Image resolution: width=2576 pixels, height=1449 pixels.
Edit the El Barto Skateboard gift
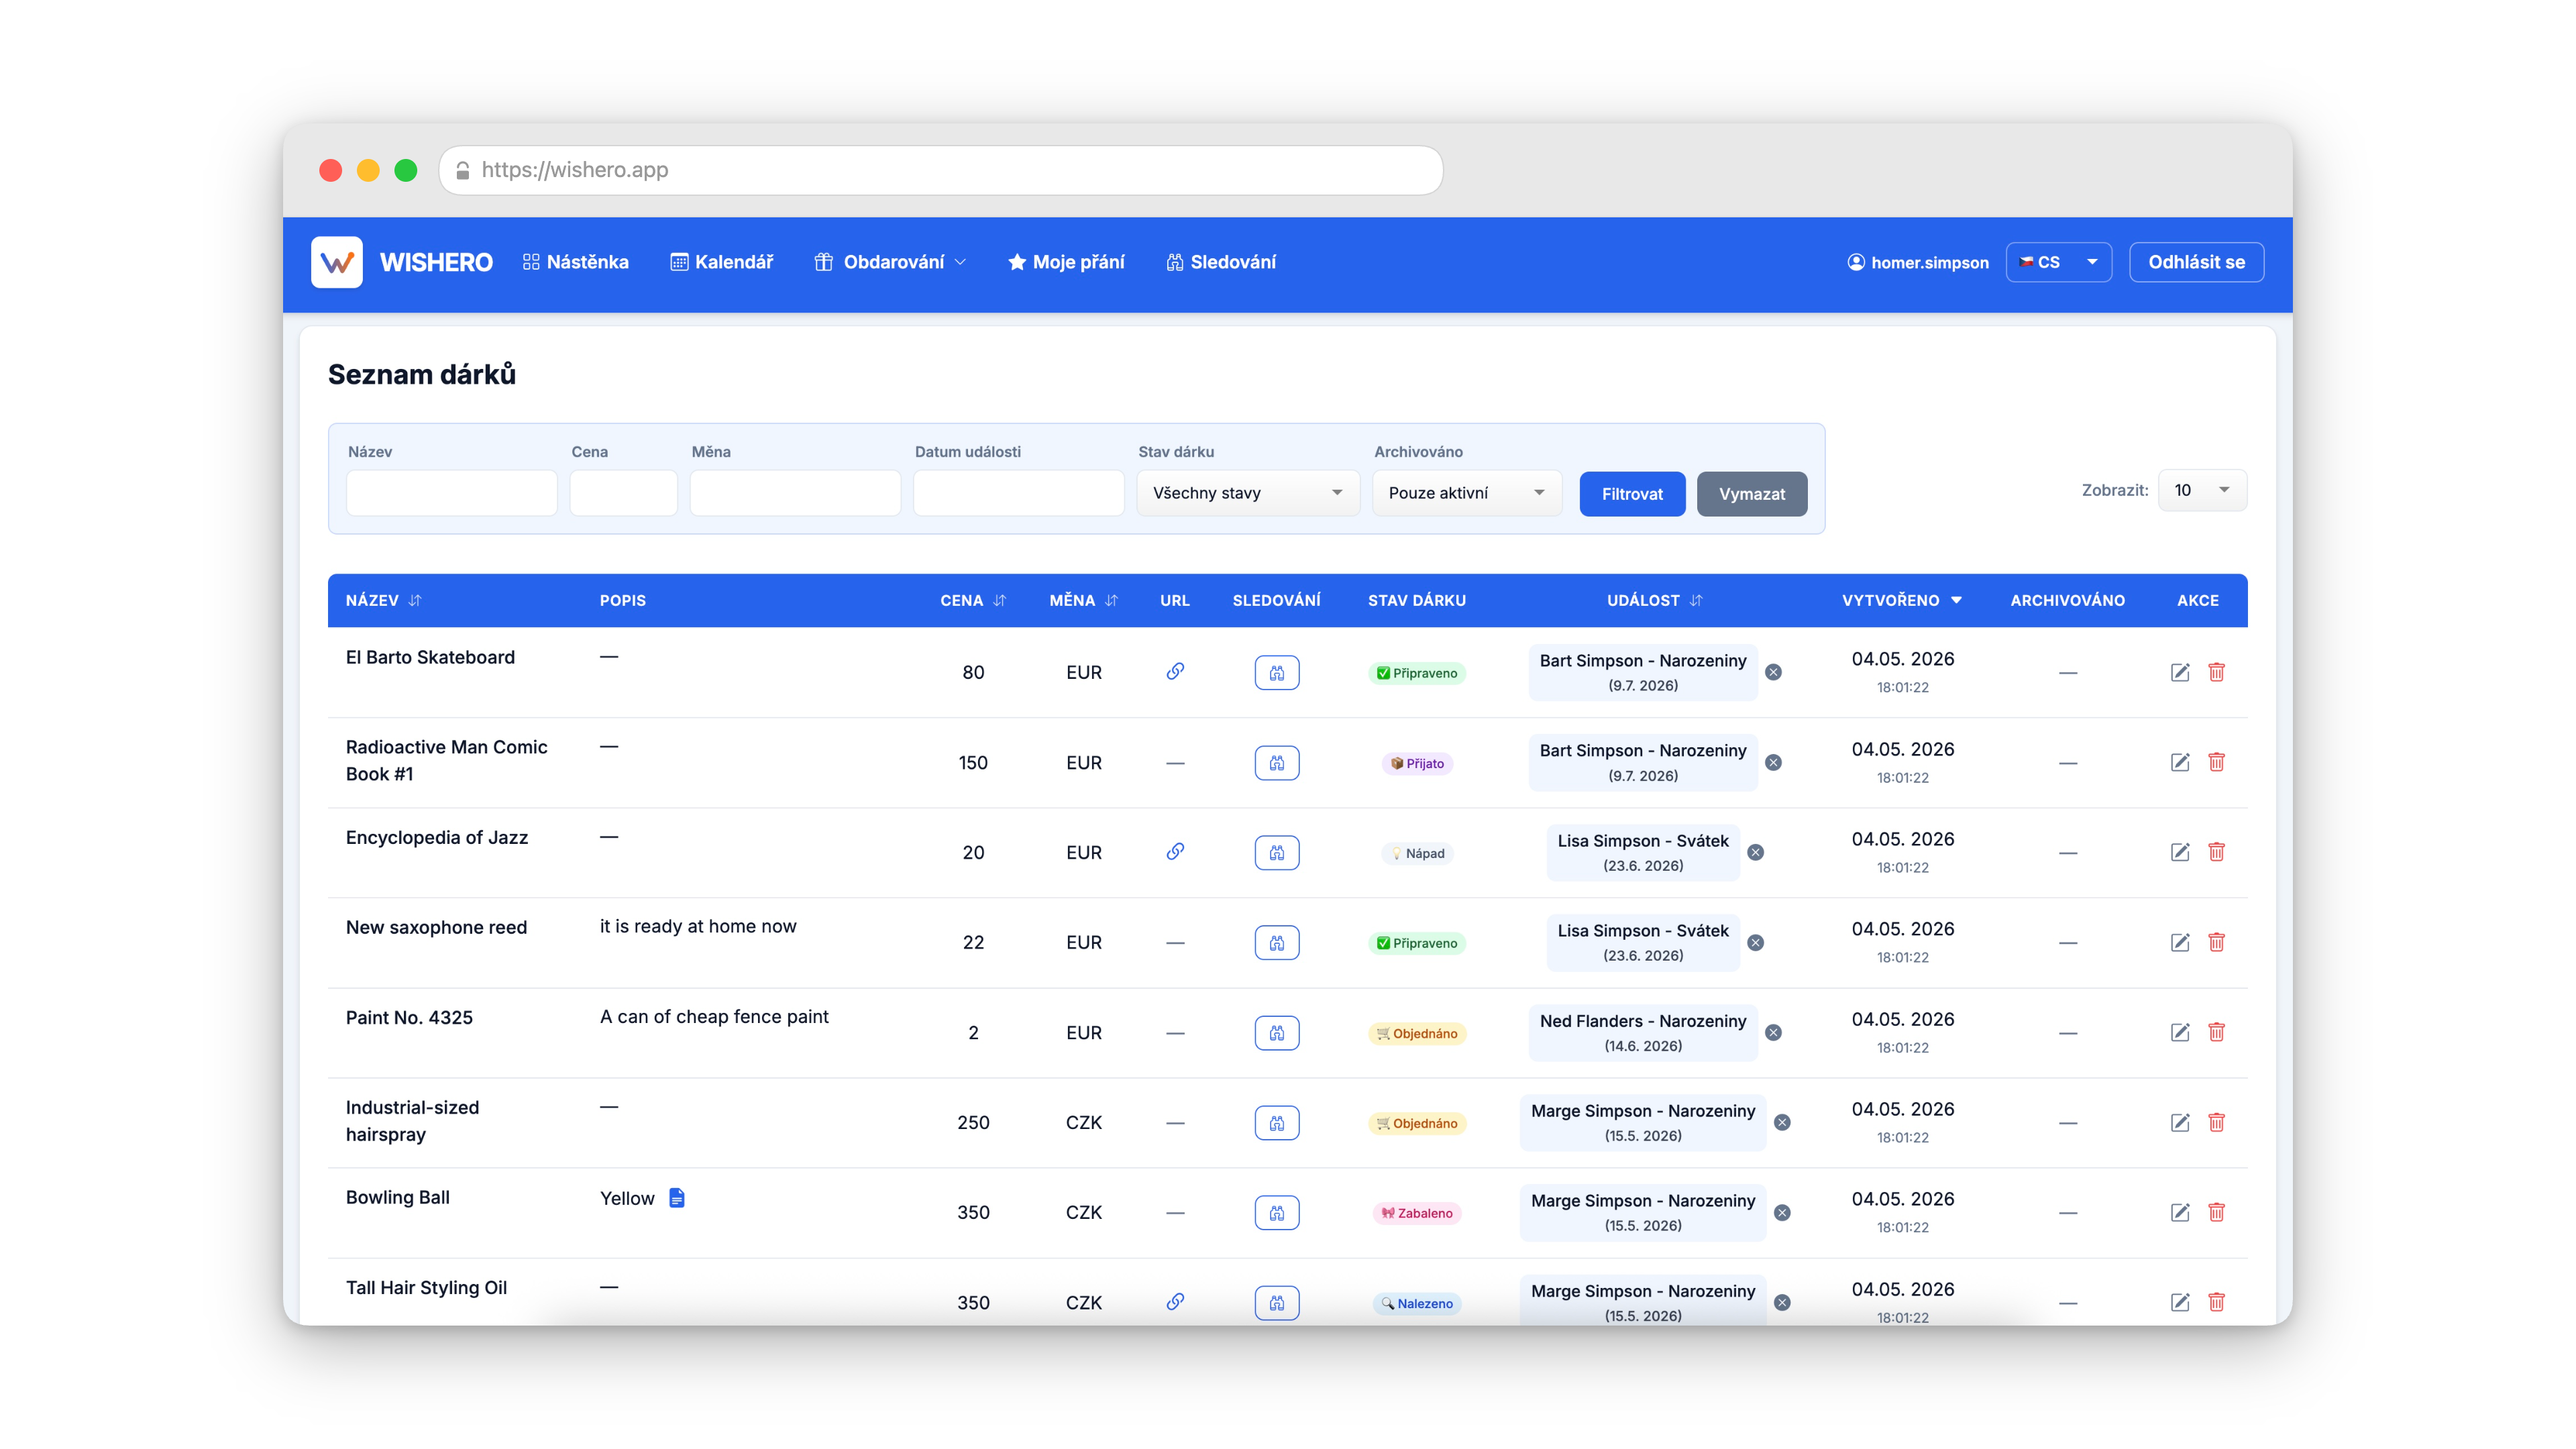coord(2180,672)
